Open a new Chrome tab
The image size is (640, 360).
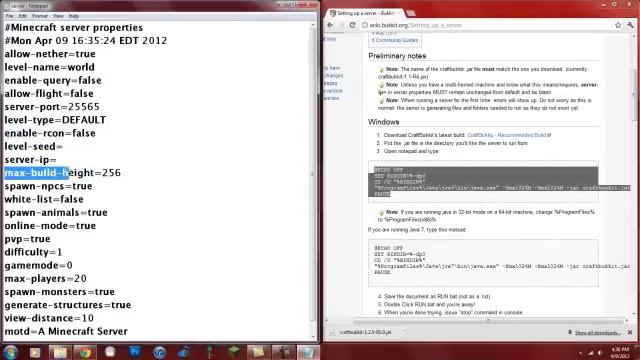click(x=411, y=13)
